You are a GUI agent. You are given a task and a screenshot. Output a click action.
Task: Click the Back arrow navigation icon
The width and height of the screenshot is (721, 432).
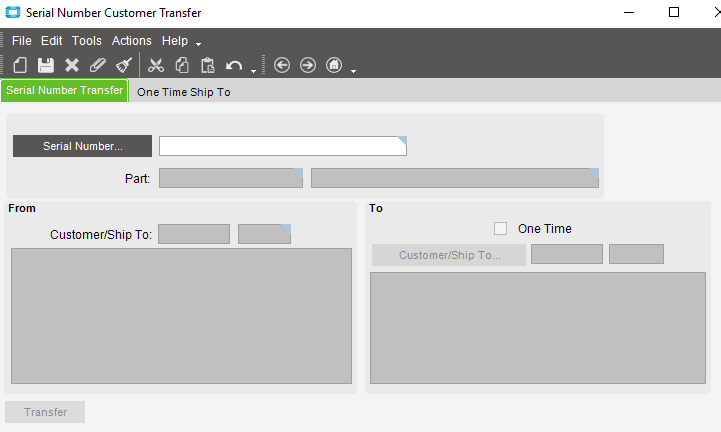tap(282, 65)
